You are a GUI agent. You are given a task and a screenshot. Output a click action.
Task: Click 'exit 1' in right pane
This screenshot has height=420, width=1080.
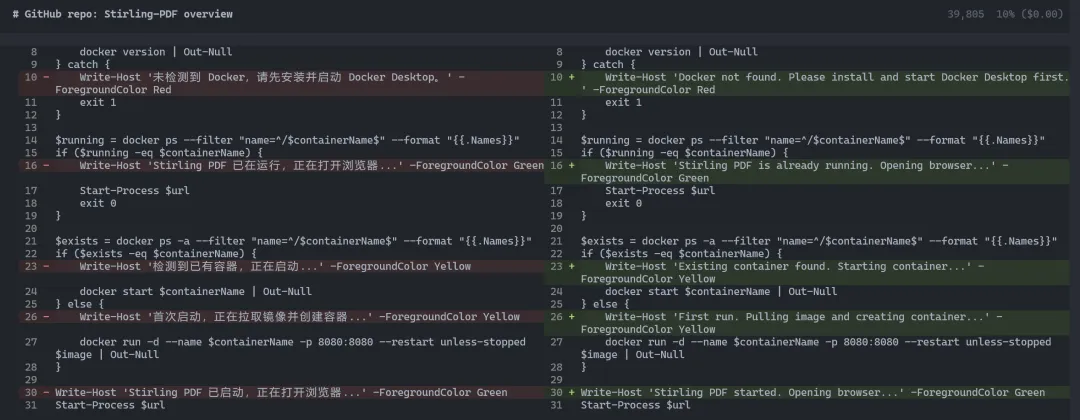(x=623, y=102)
